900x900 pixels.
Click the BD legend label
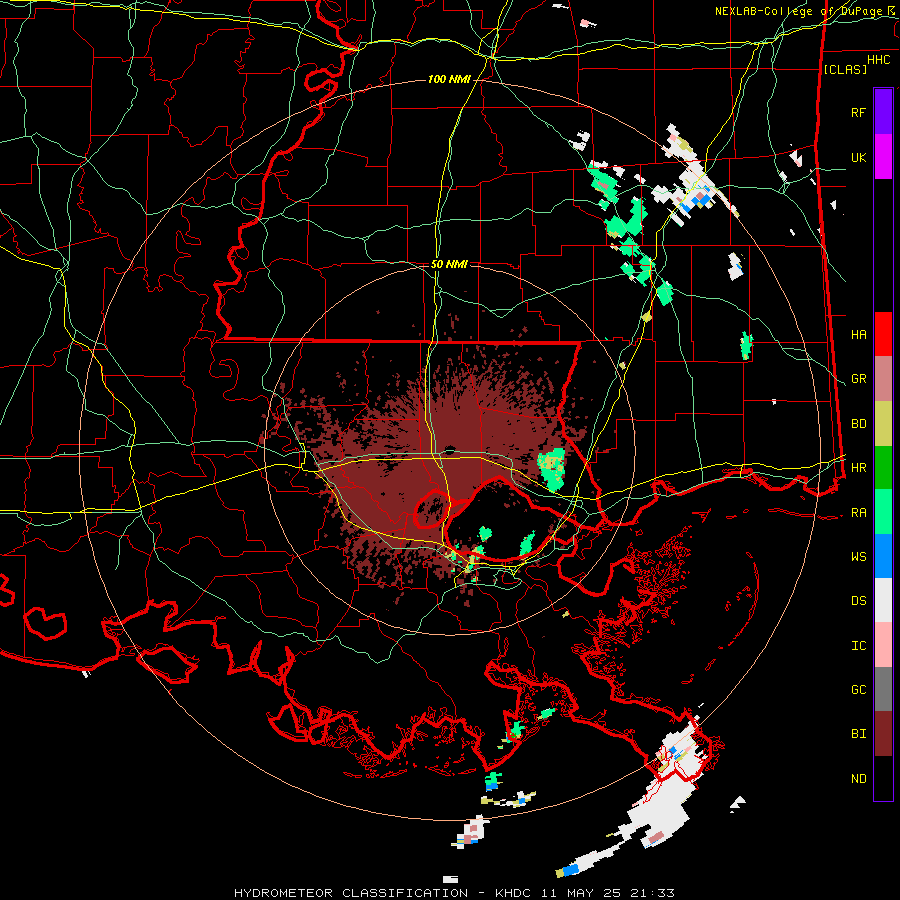pyautogui.click(x=858, y=424)
